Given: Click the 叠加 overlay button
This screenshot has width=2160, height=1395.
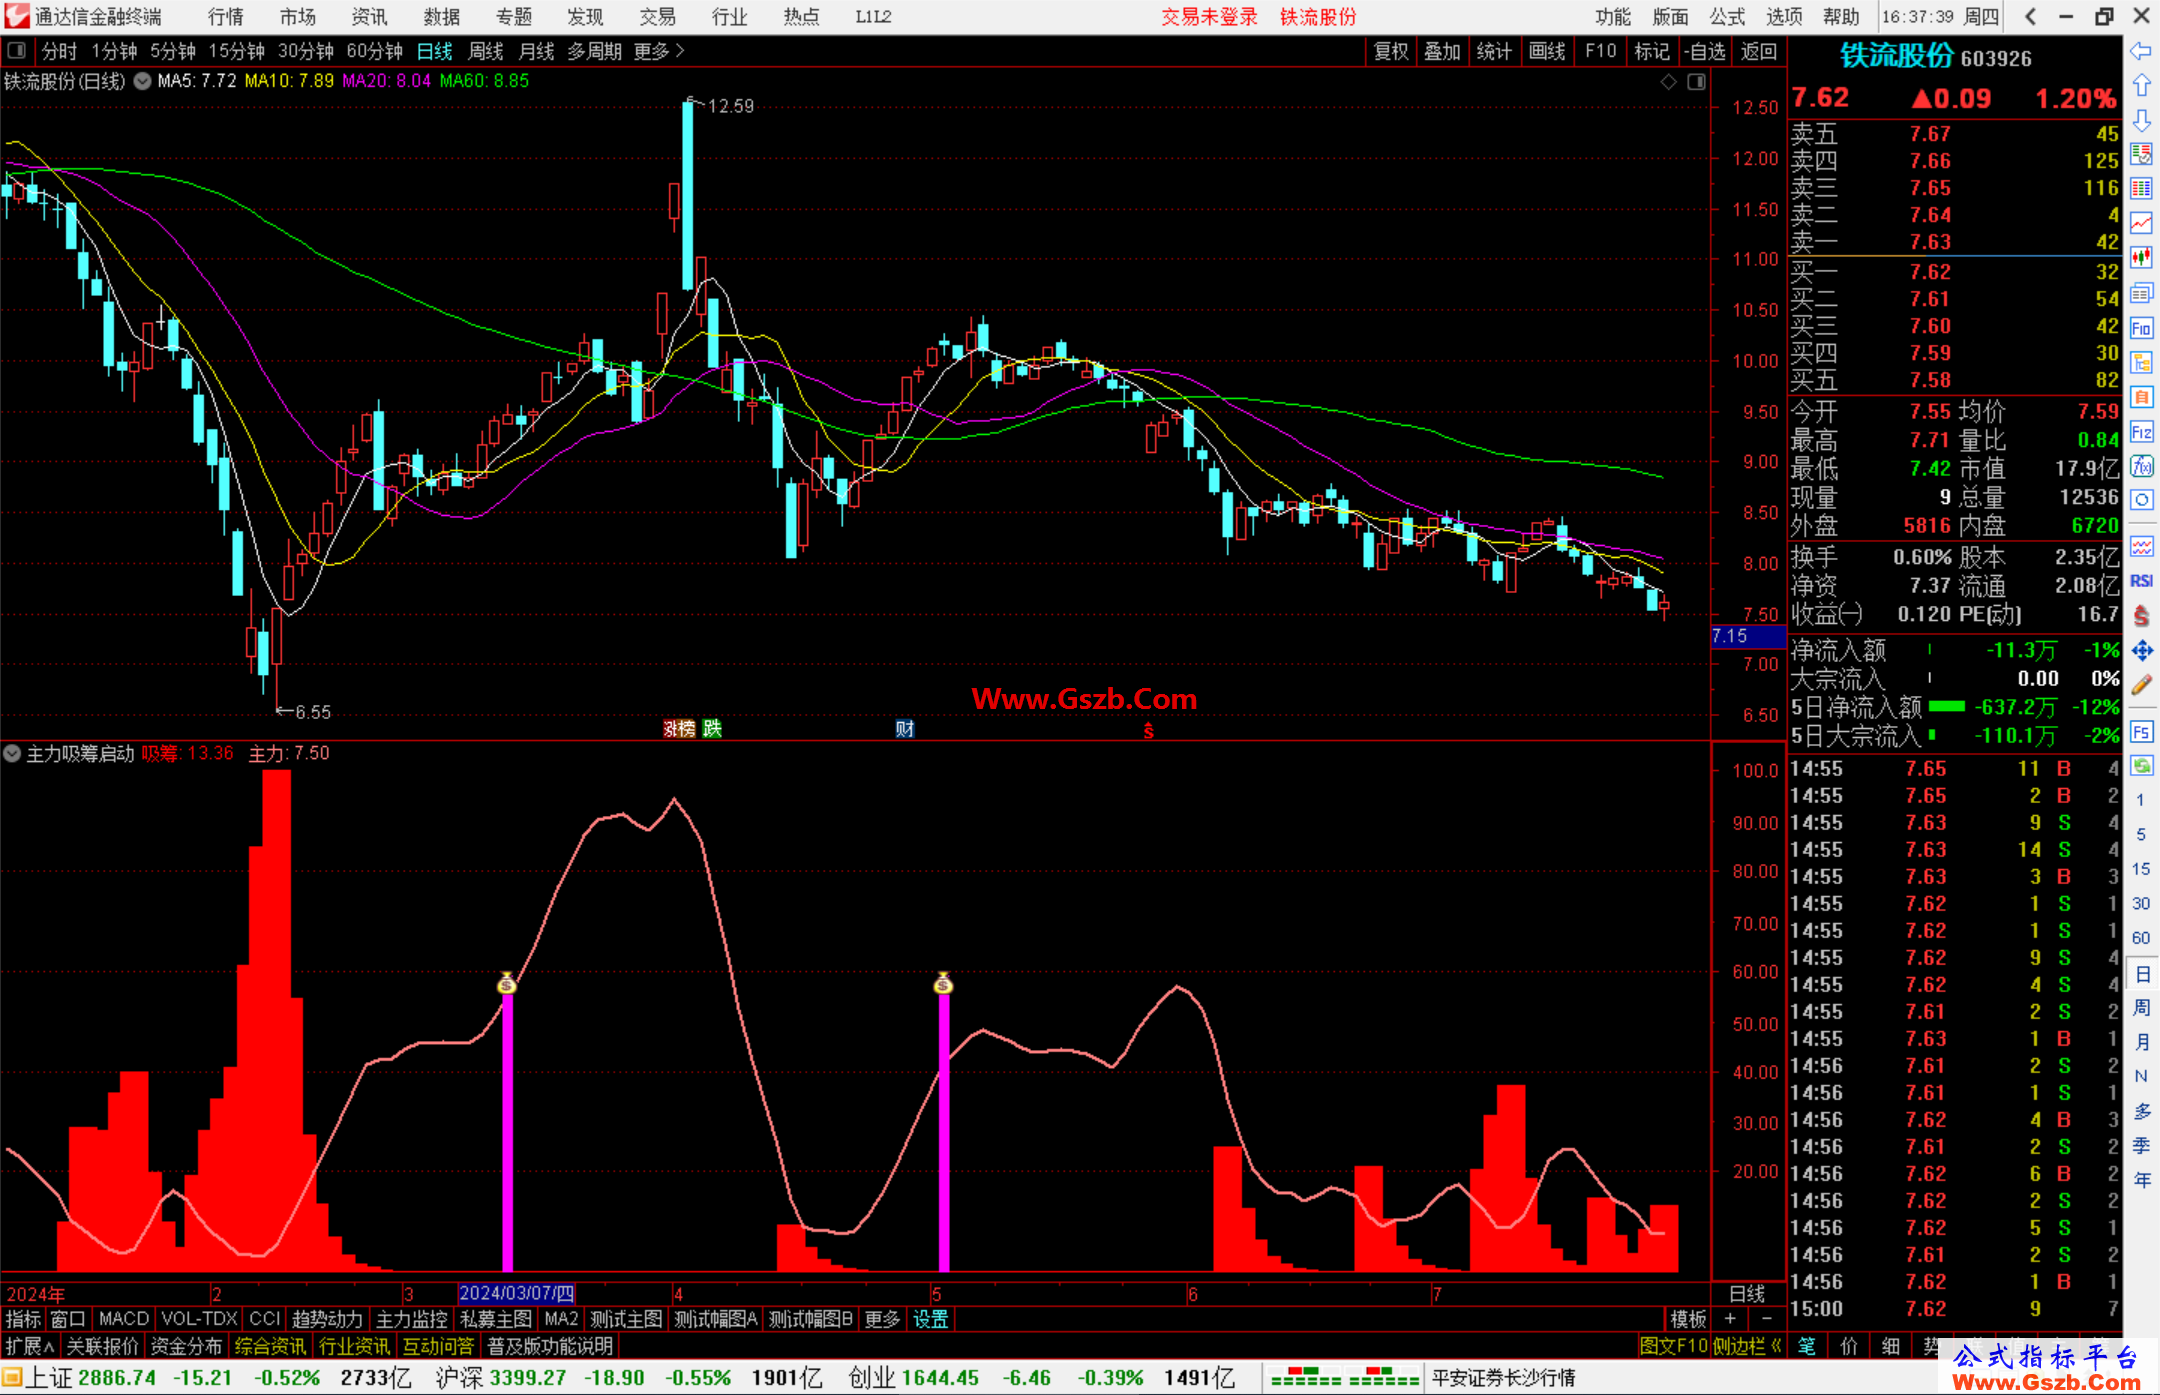Looking at the screenshot, I should click(1442, 51).
